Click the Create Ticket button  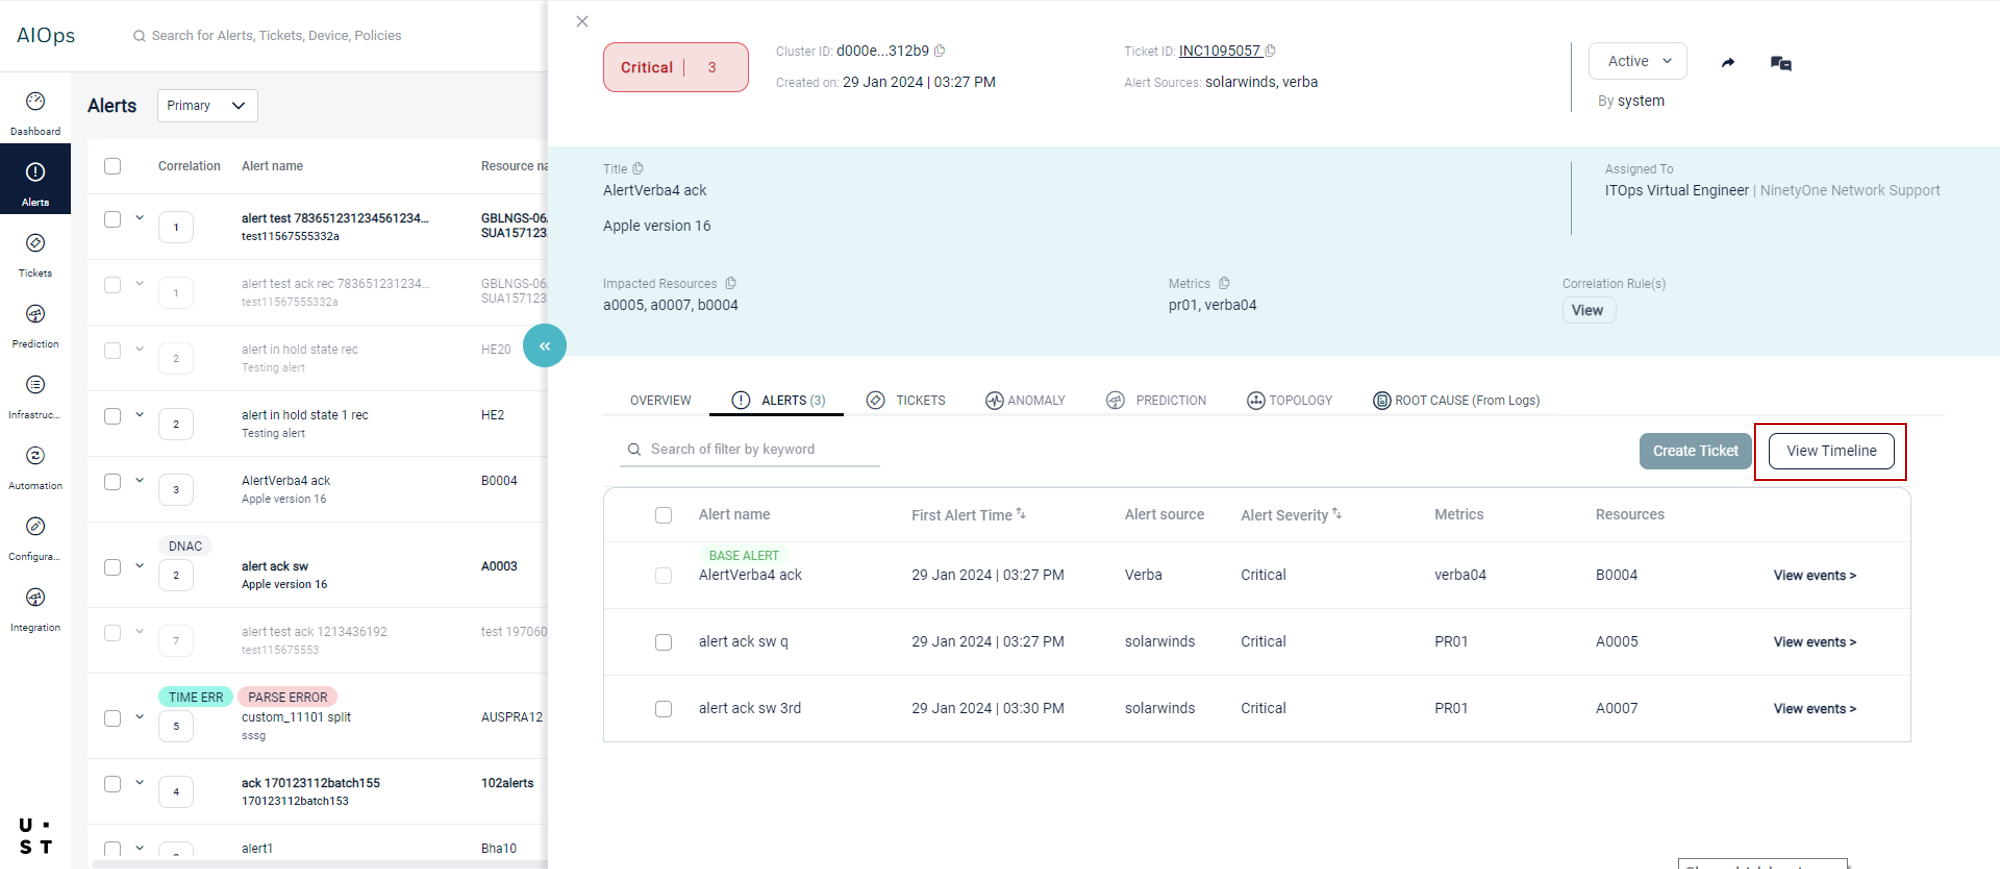pos(1695,451)
